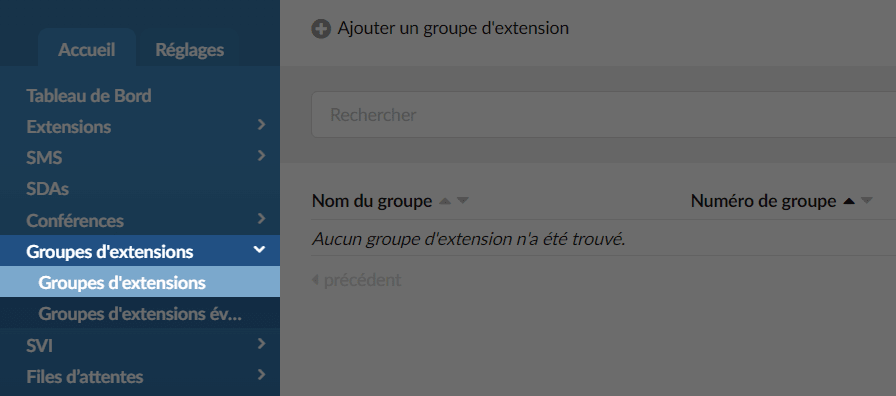Click the précédent pagination arrow icon
Viewport: 896px width, 396px height.
pos(315,280)
